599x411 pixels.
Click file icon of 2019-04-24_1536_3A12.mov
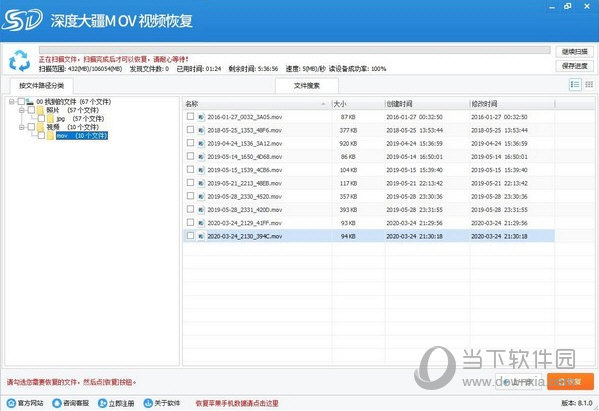pos(201,144)
